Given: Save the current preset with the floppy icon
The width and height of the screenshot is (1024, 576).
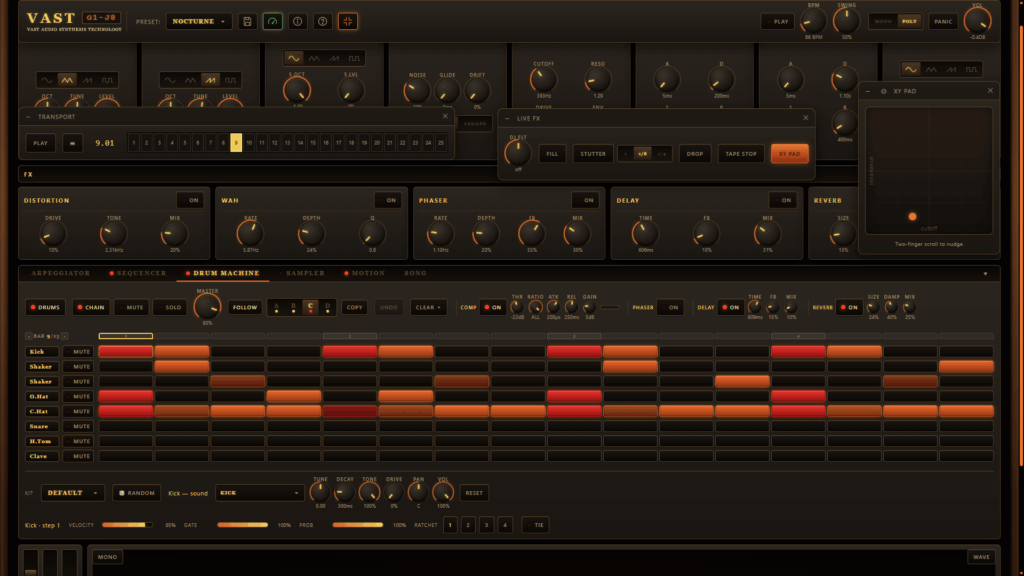Looking at the screenshot, I should click(248, 22).
